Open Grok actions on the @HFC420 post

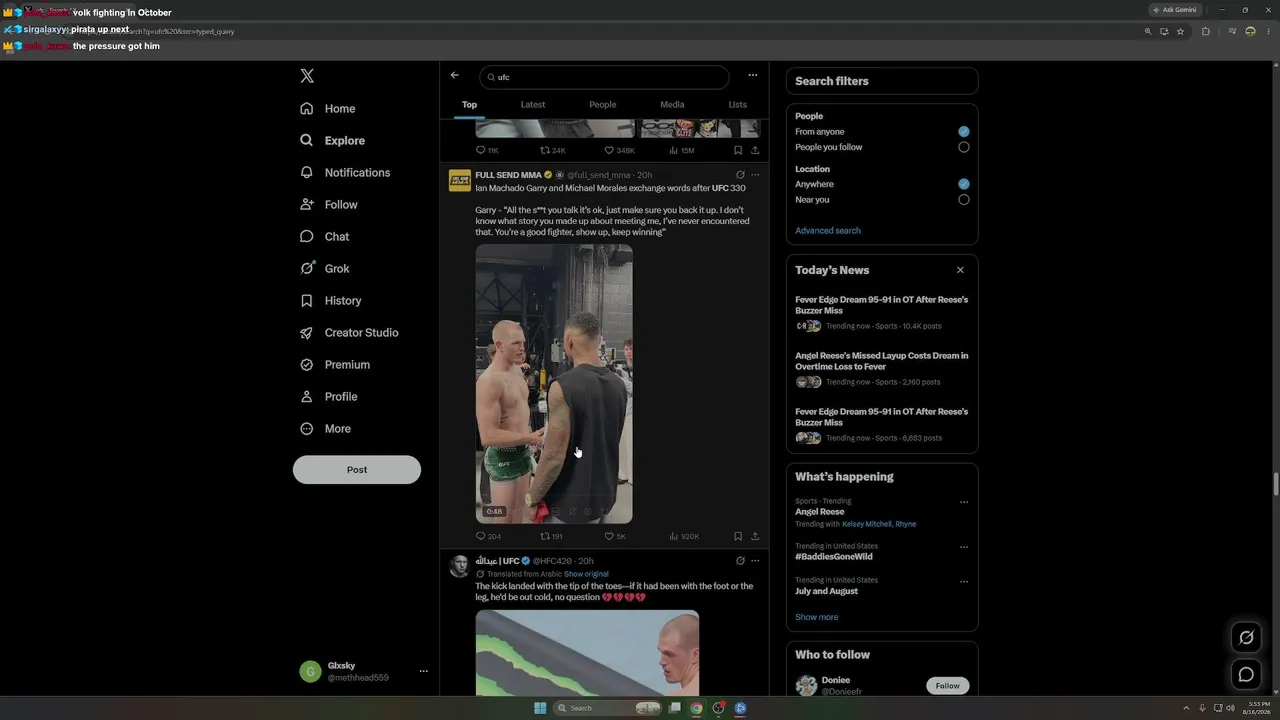pos(740,561)
